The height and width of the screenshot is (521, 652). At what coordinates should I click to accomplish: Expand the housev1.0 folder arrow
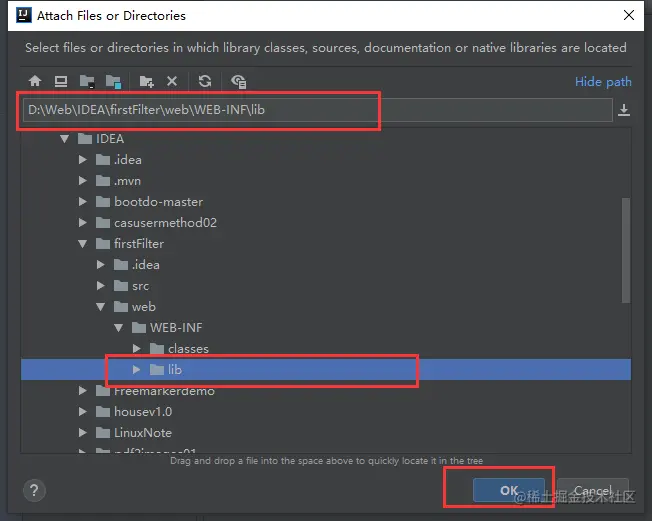[x=82, y=412]
